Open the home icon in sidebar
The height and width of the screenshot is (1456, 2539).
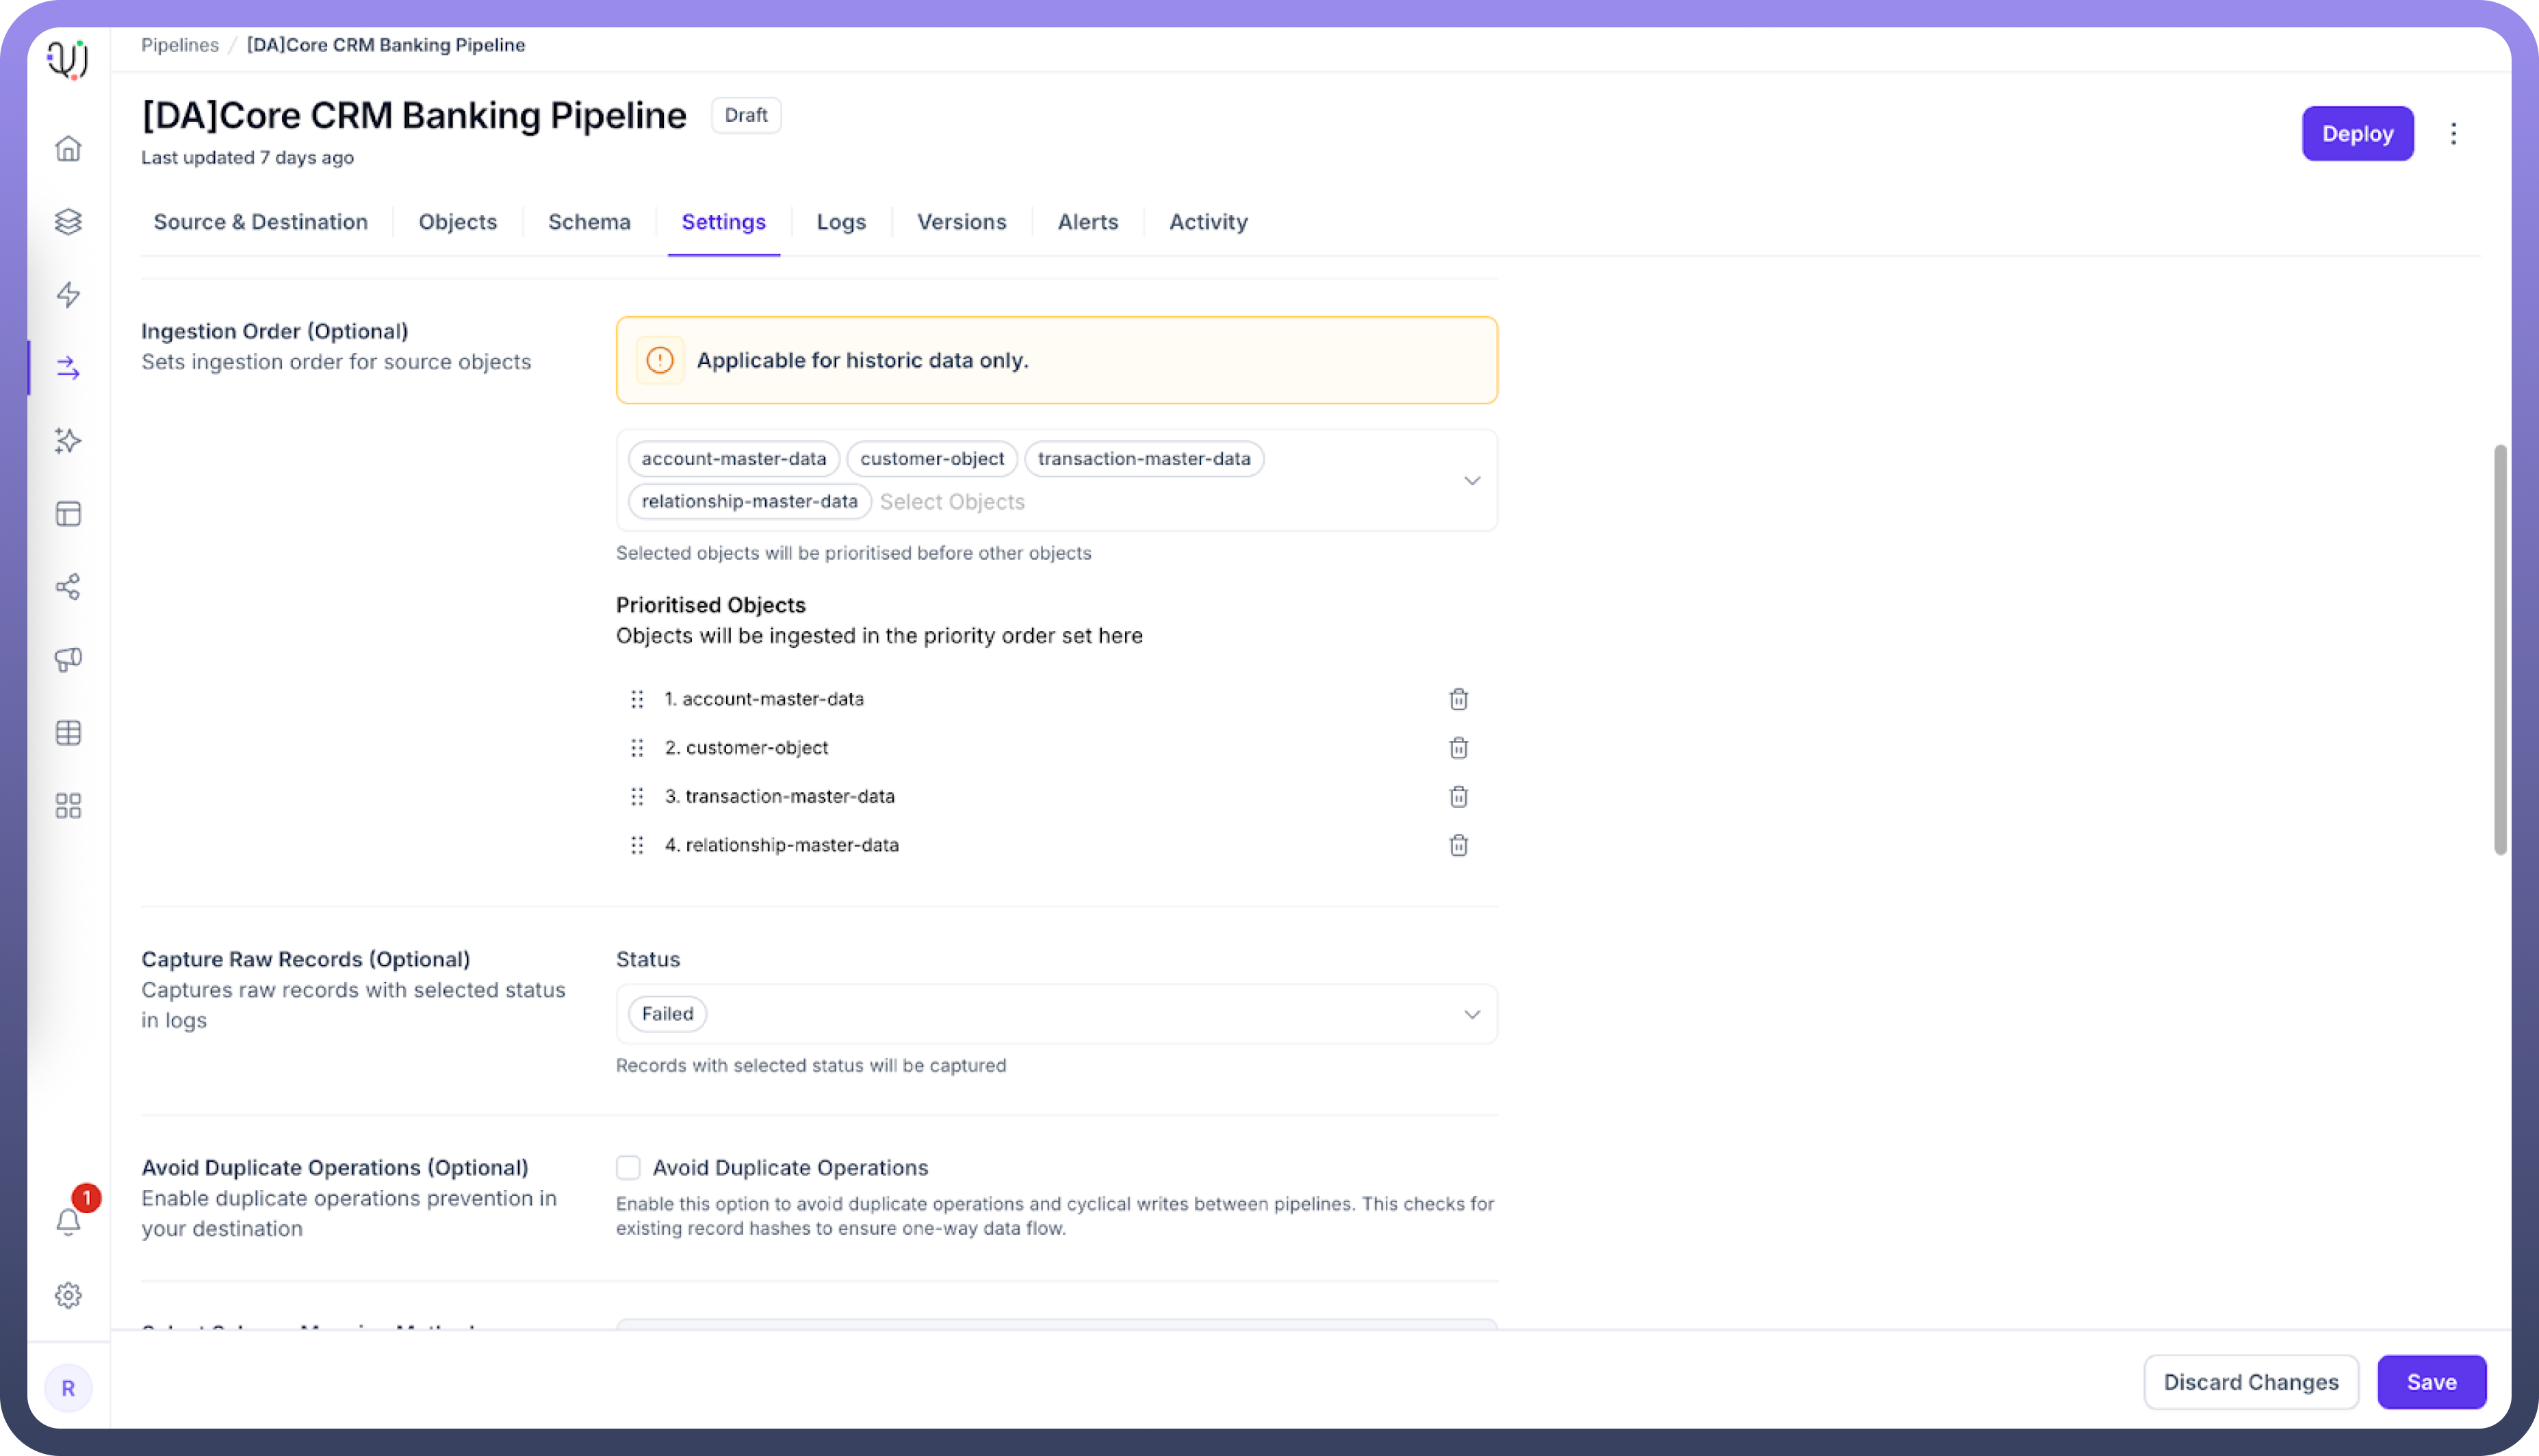point(68,149)
